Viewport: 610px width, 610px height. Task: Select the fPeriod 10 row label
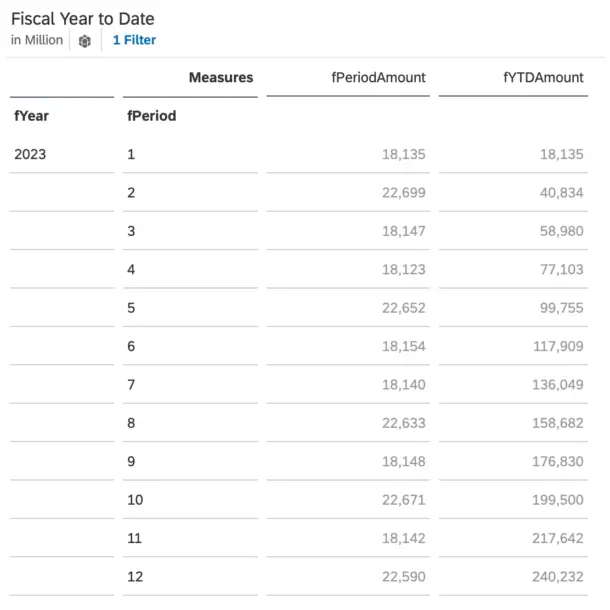coord(135,500)
